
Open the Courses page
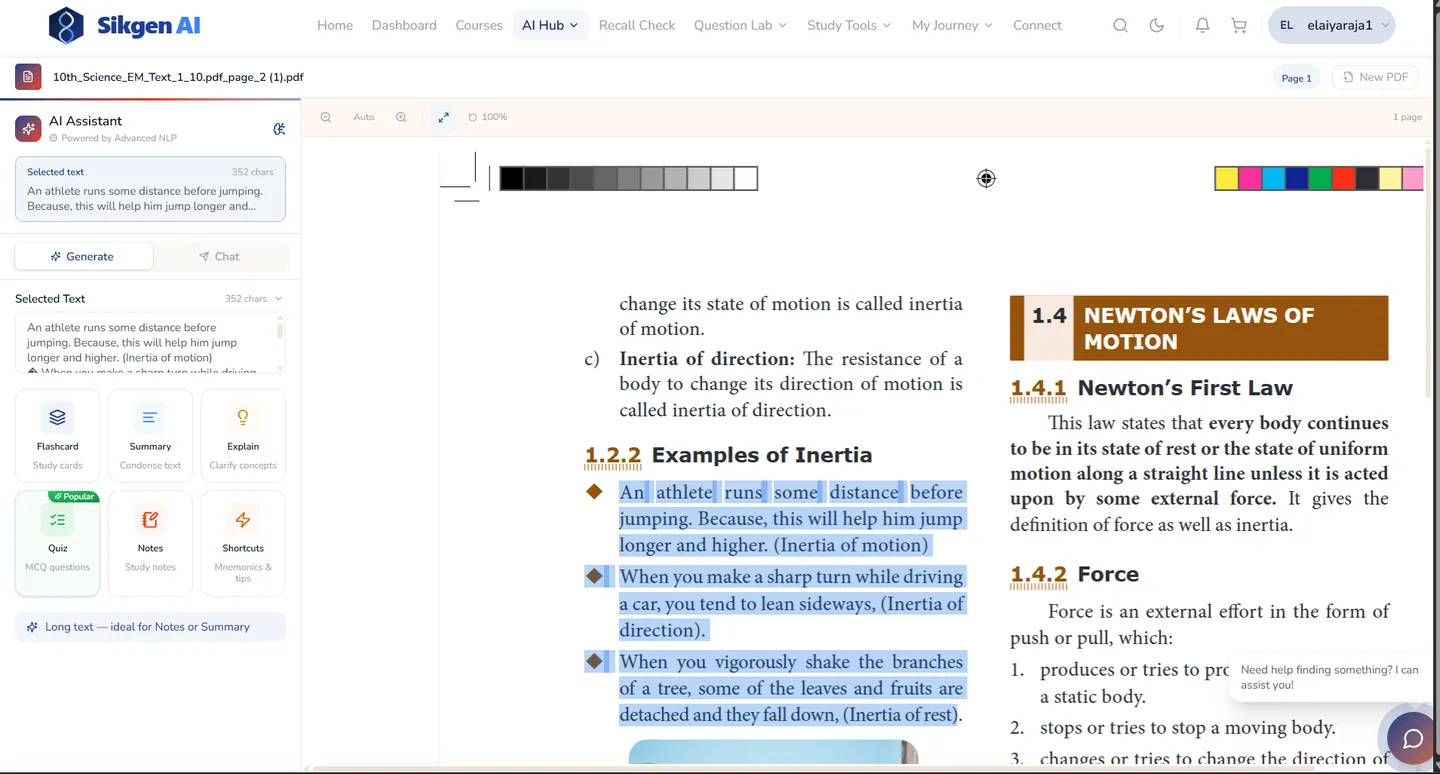[x=479, y=25]
